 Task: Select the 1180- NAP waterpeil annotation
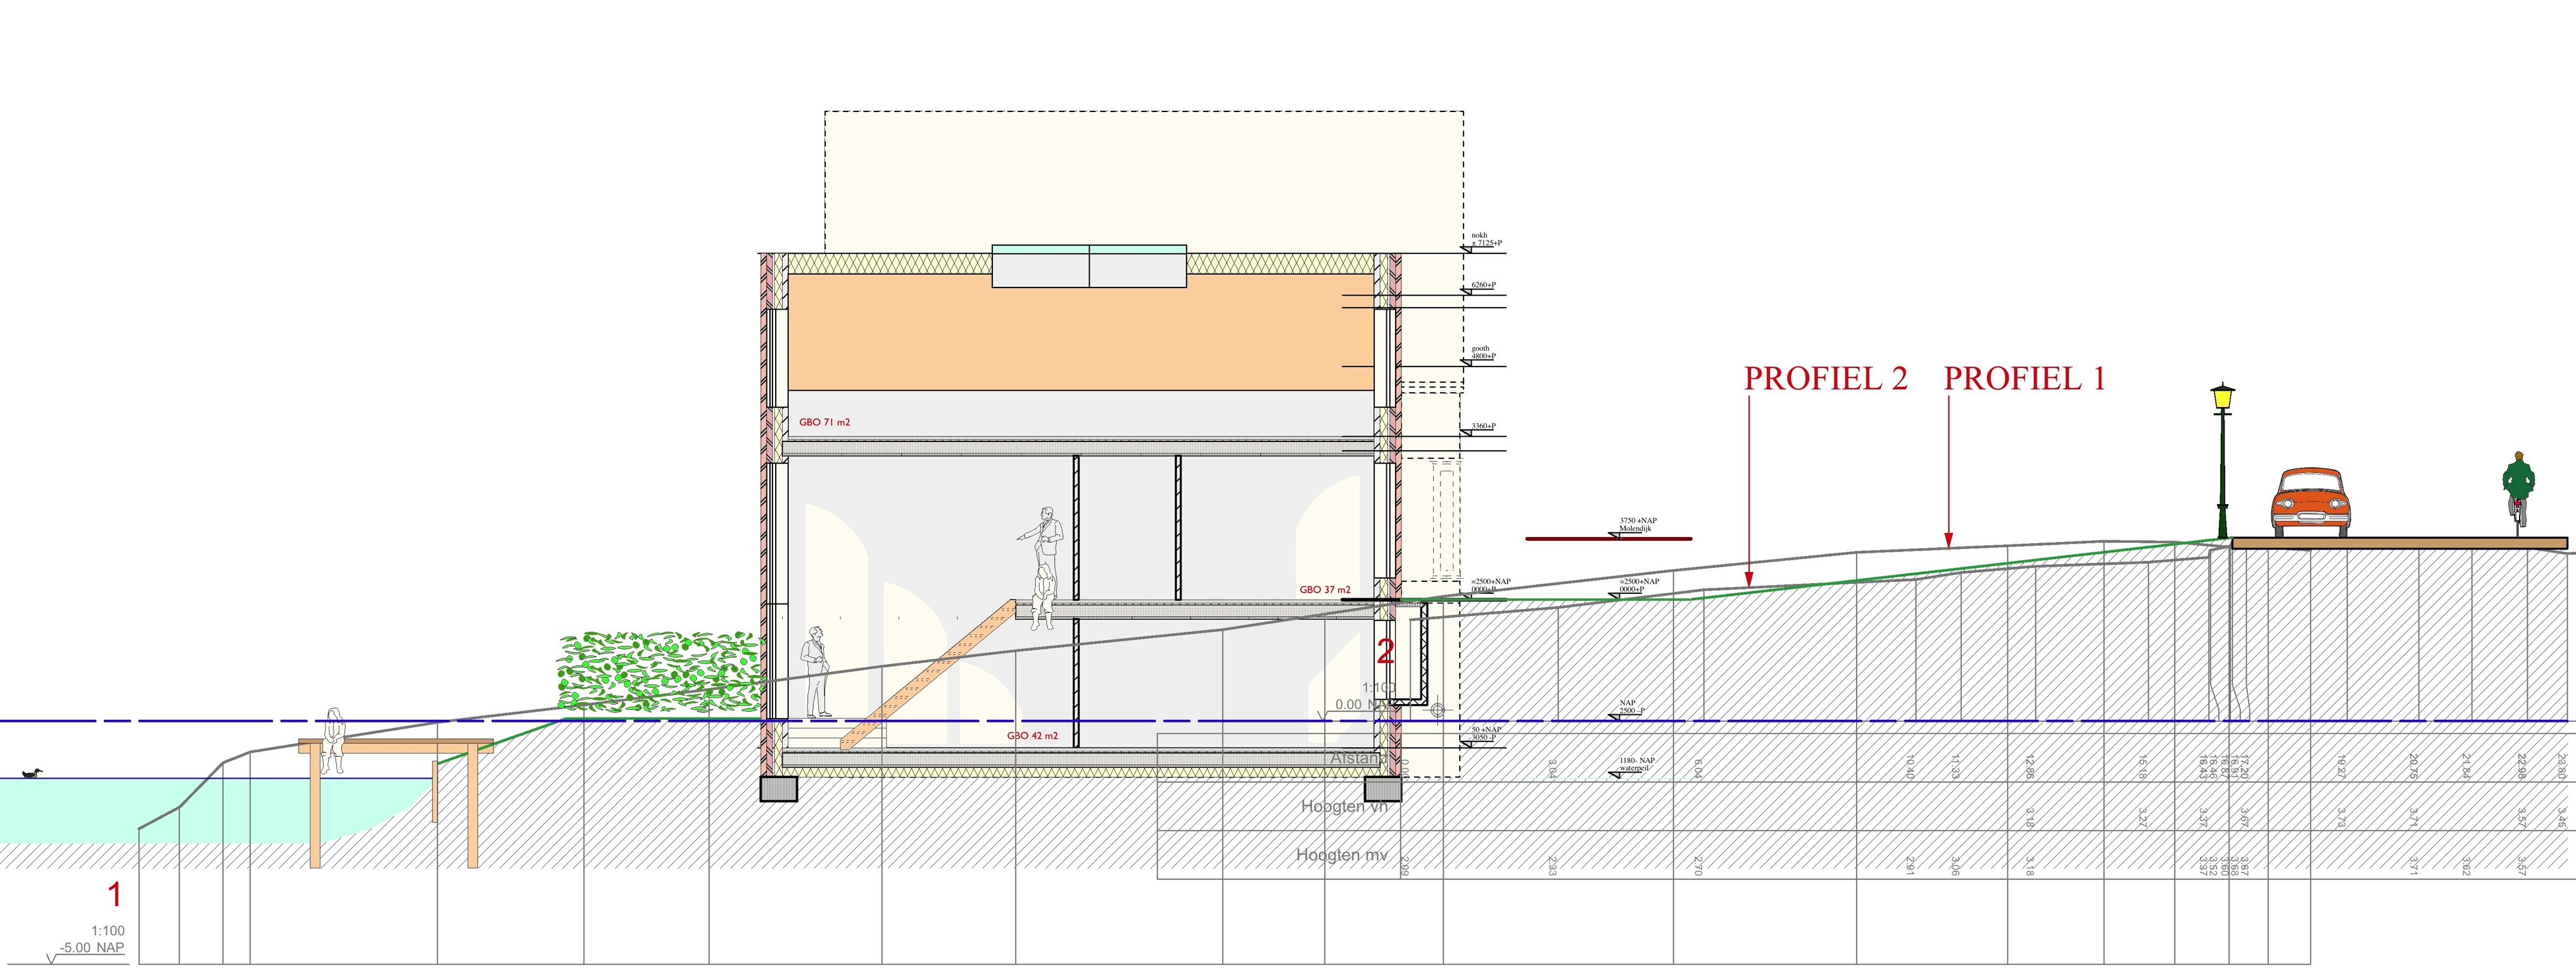(x=1637, y=765)
